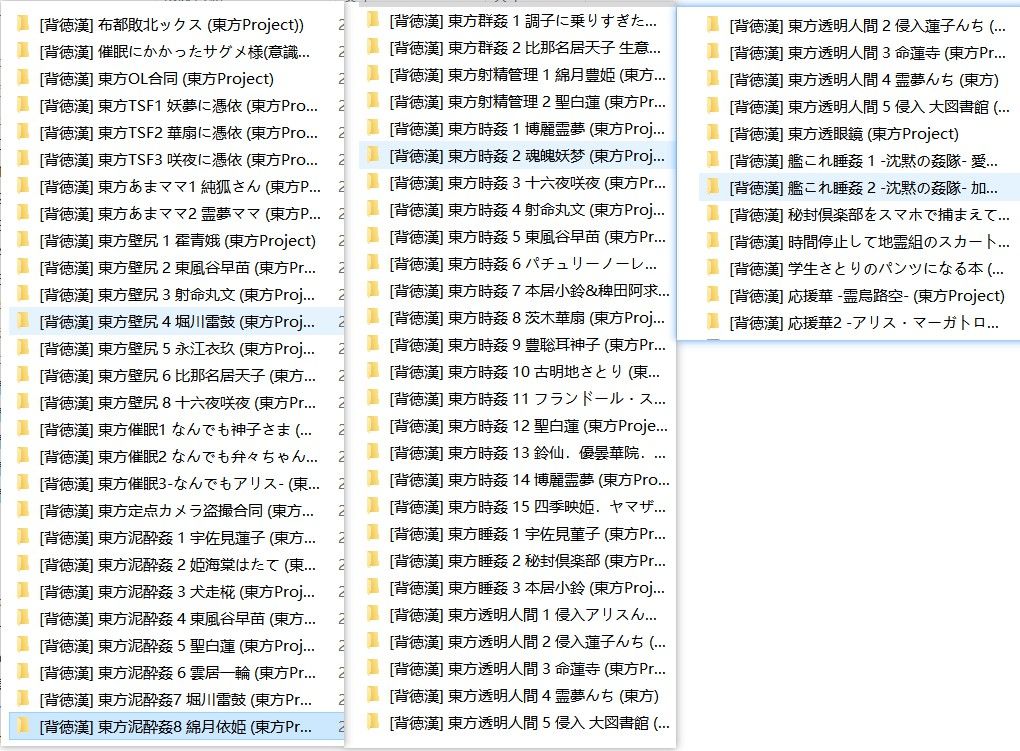Click folder icon beside 東方時姦 1 博麗霊夢
Screen dimensions: 1020x751
[373, 128]
